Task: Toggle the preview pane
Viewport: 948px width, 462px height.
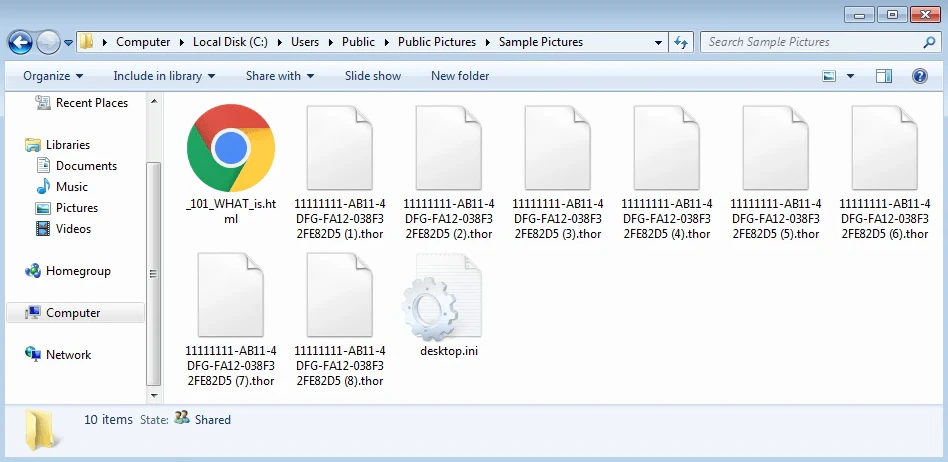Action: [x=884, y=76]
